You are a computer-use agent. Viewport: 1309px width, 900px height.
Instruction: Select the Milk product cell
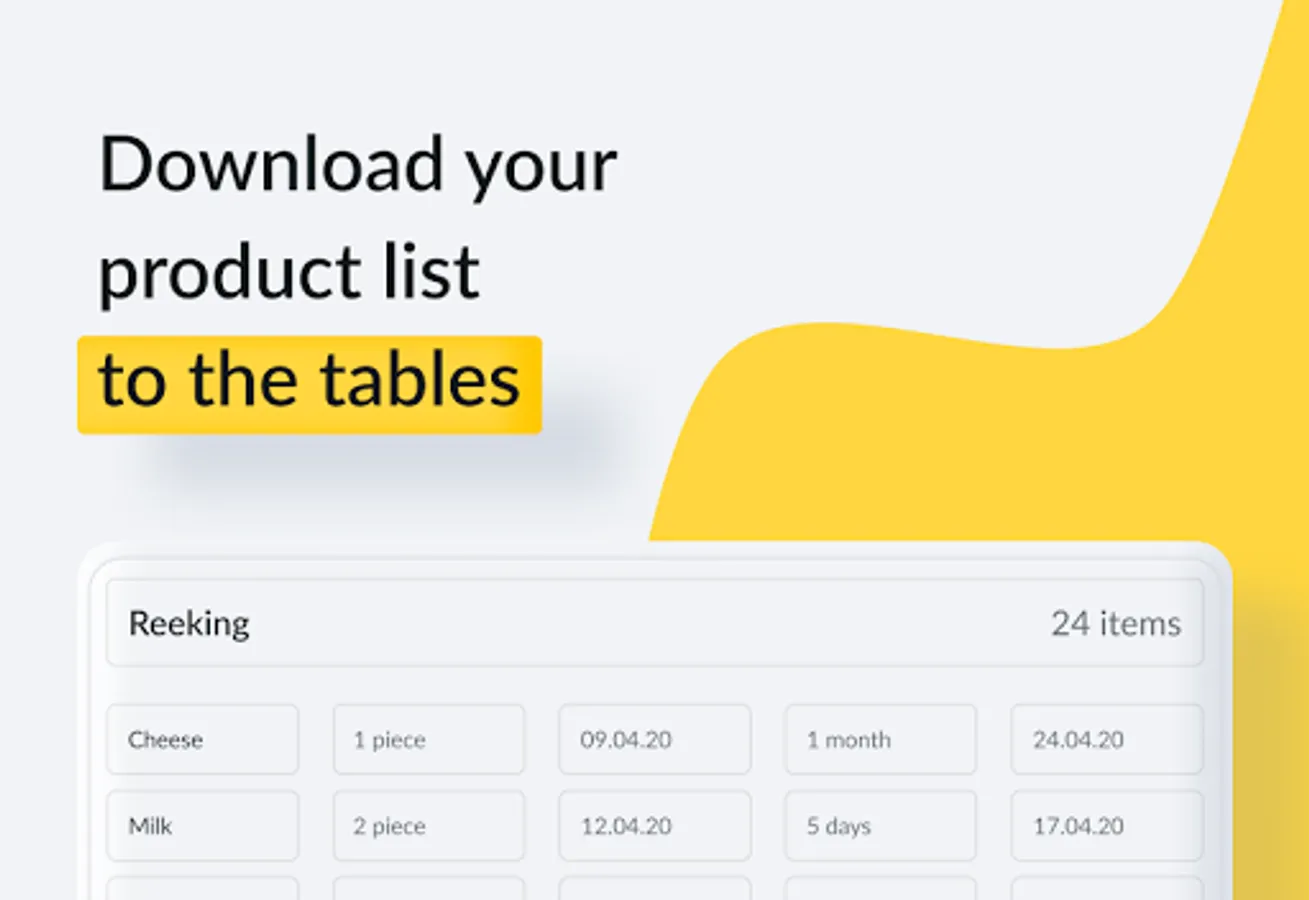point(203,826)
